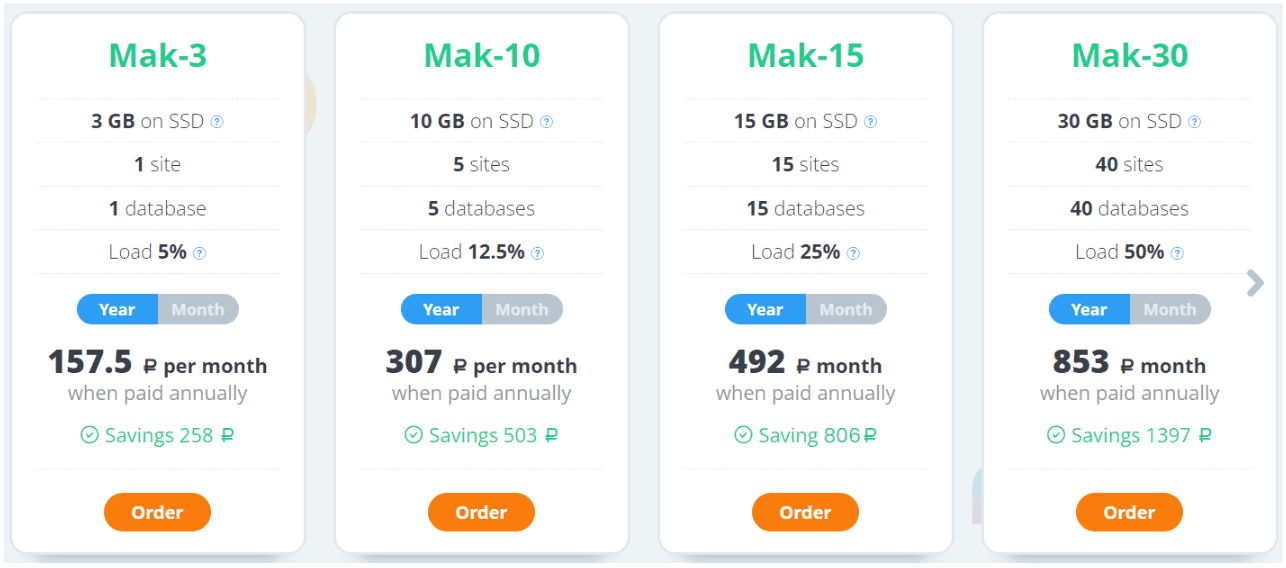Open the SSD info icon on Mak-15

(870, 122)
